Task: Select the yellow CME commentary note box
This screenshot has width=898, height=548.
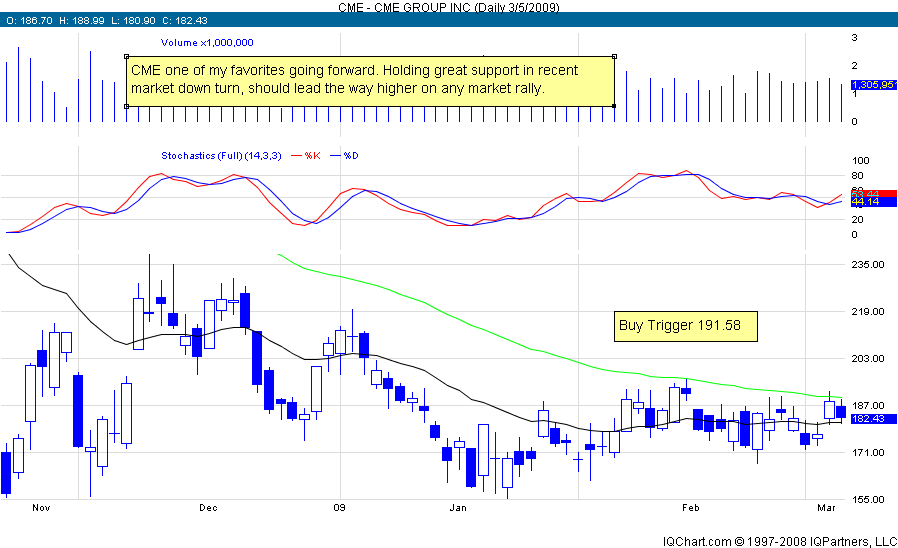Action: [370, 81]
